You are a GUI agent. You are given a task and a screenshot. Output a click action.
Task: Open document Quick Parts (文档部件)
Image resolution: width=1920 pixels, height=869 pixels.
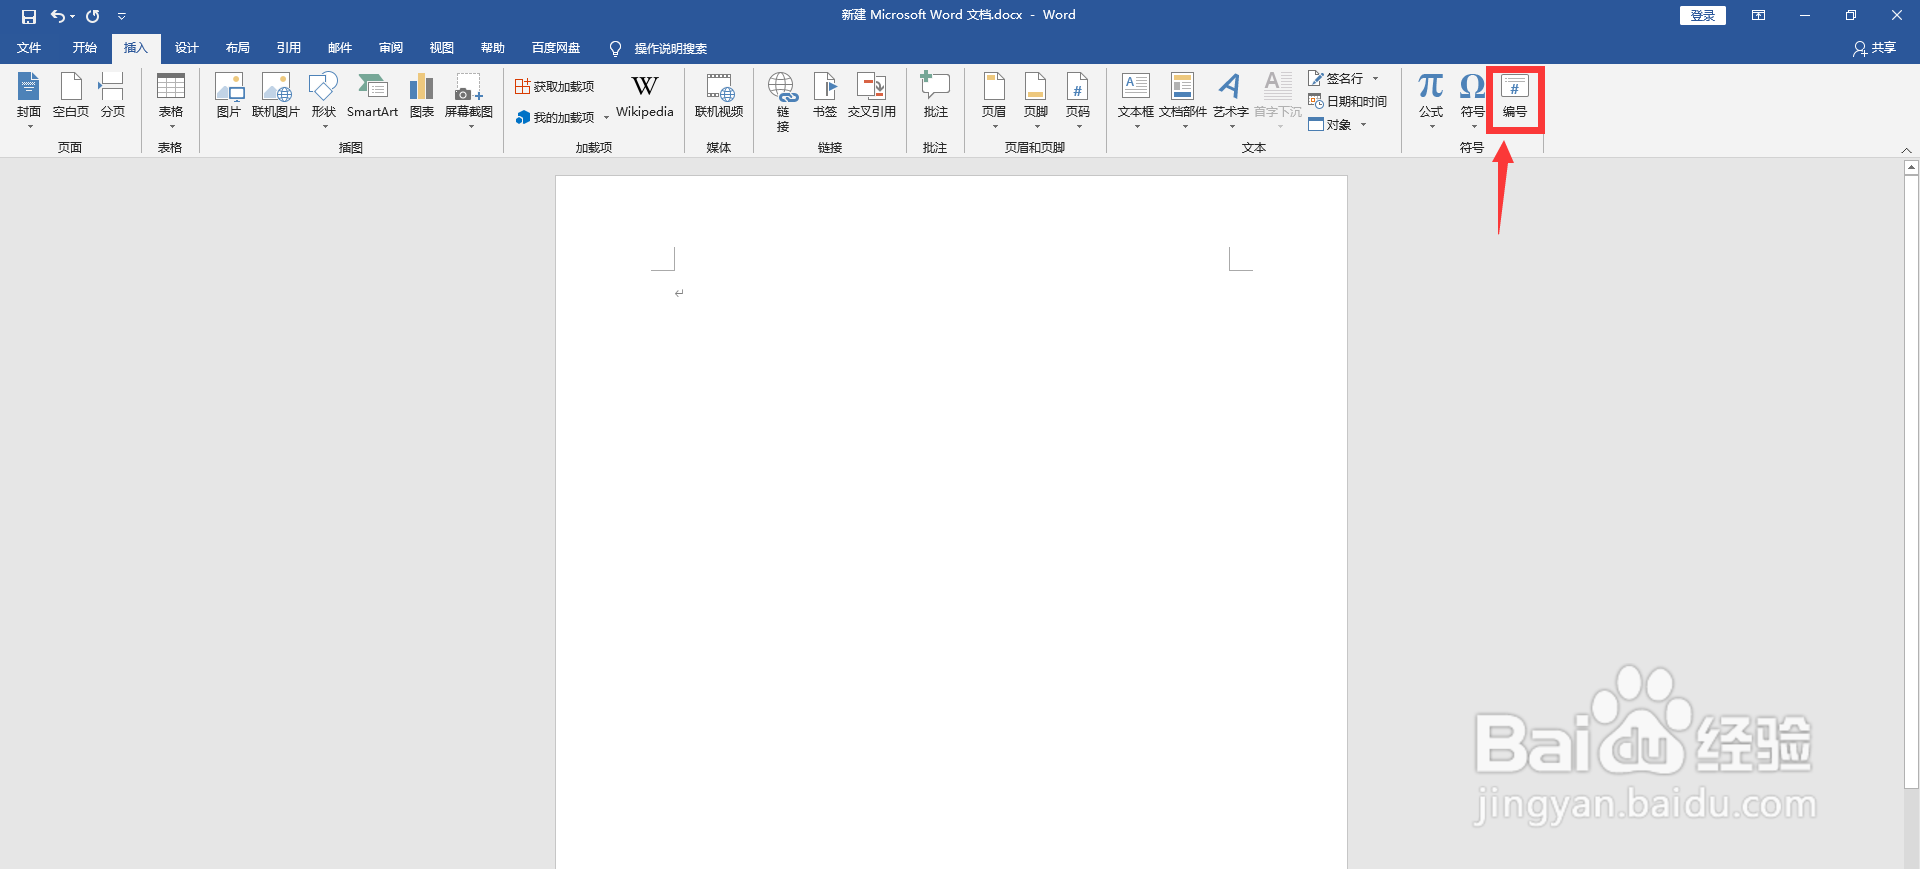[x=1183, y=99]
